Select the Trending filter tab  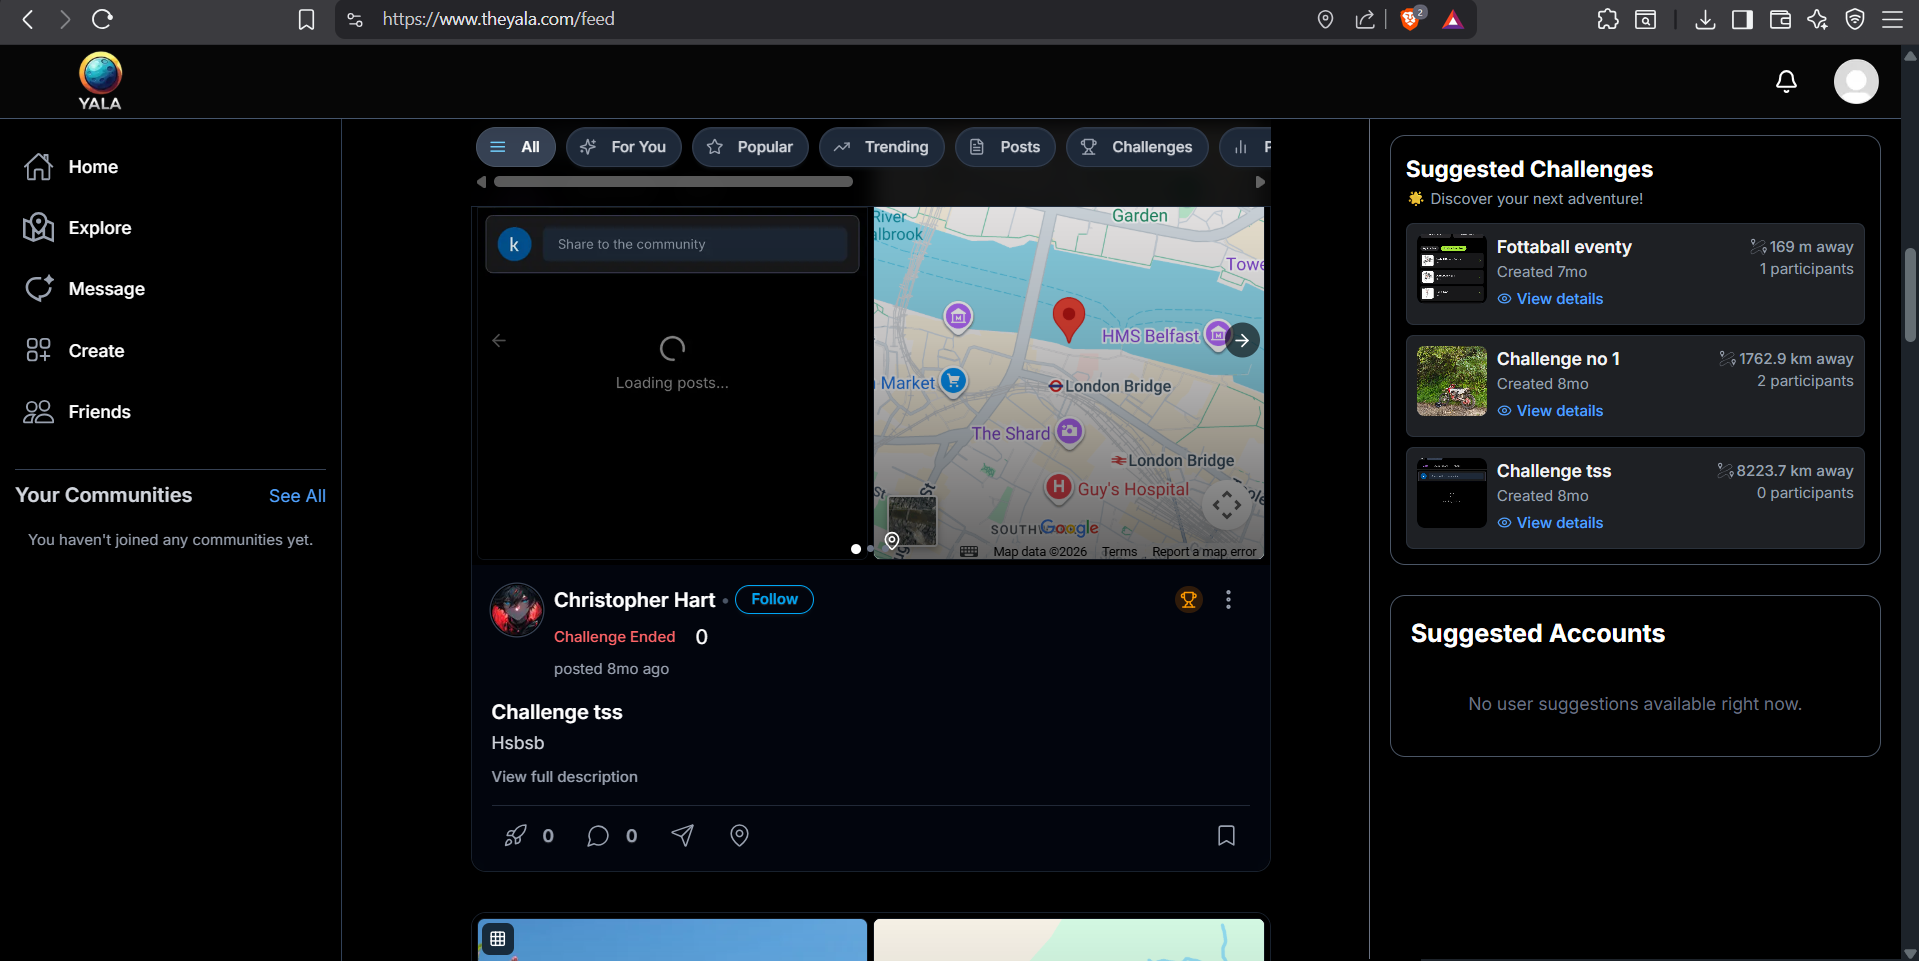pos(881,147)
